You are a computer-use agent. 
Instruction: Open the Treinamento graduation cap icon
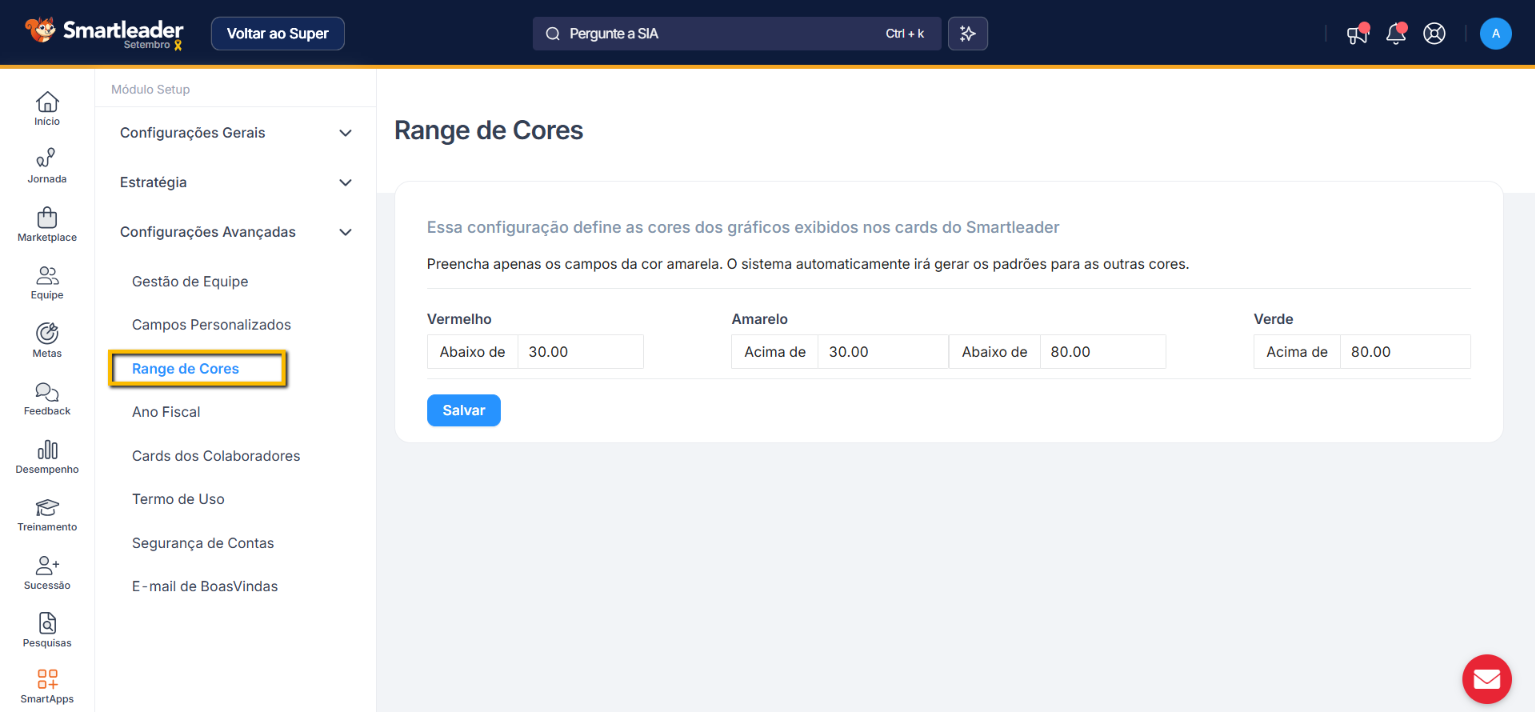pyautogui.click(x=47, y=507)
